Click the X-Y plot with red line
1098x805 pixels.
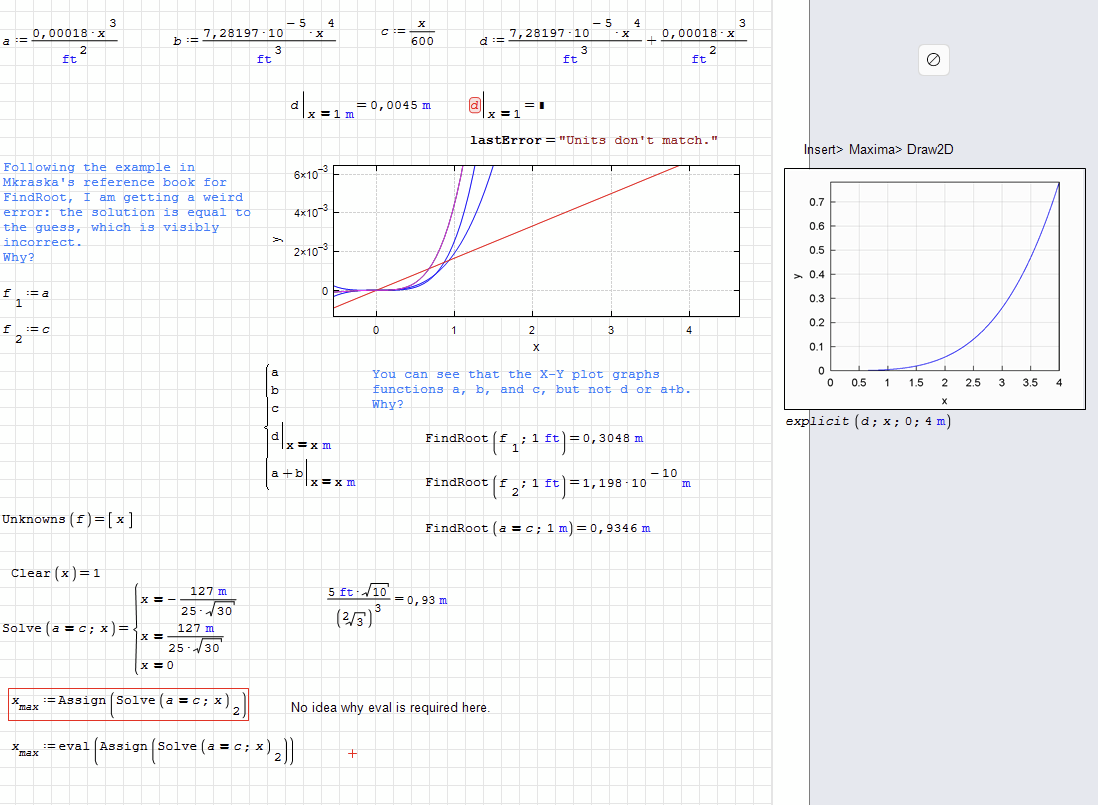[536, 240]
